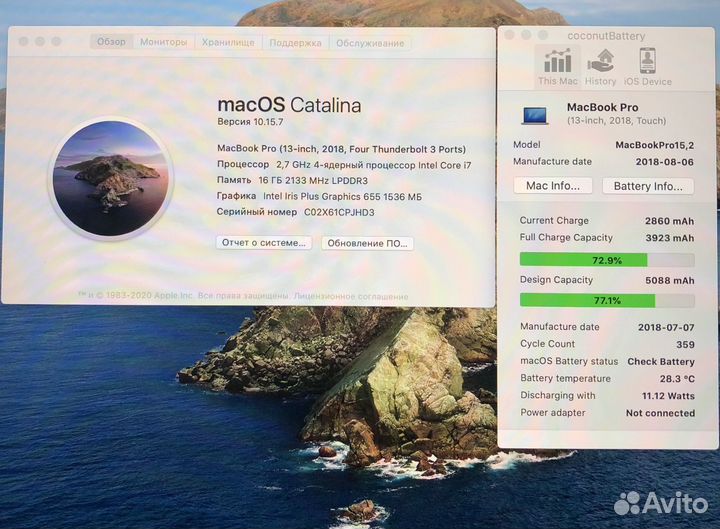Click the macOS Catalina title
This screenshot has height=529, width=720.
click(289, 105)
